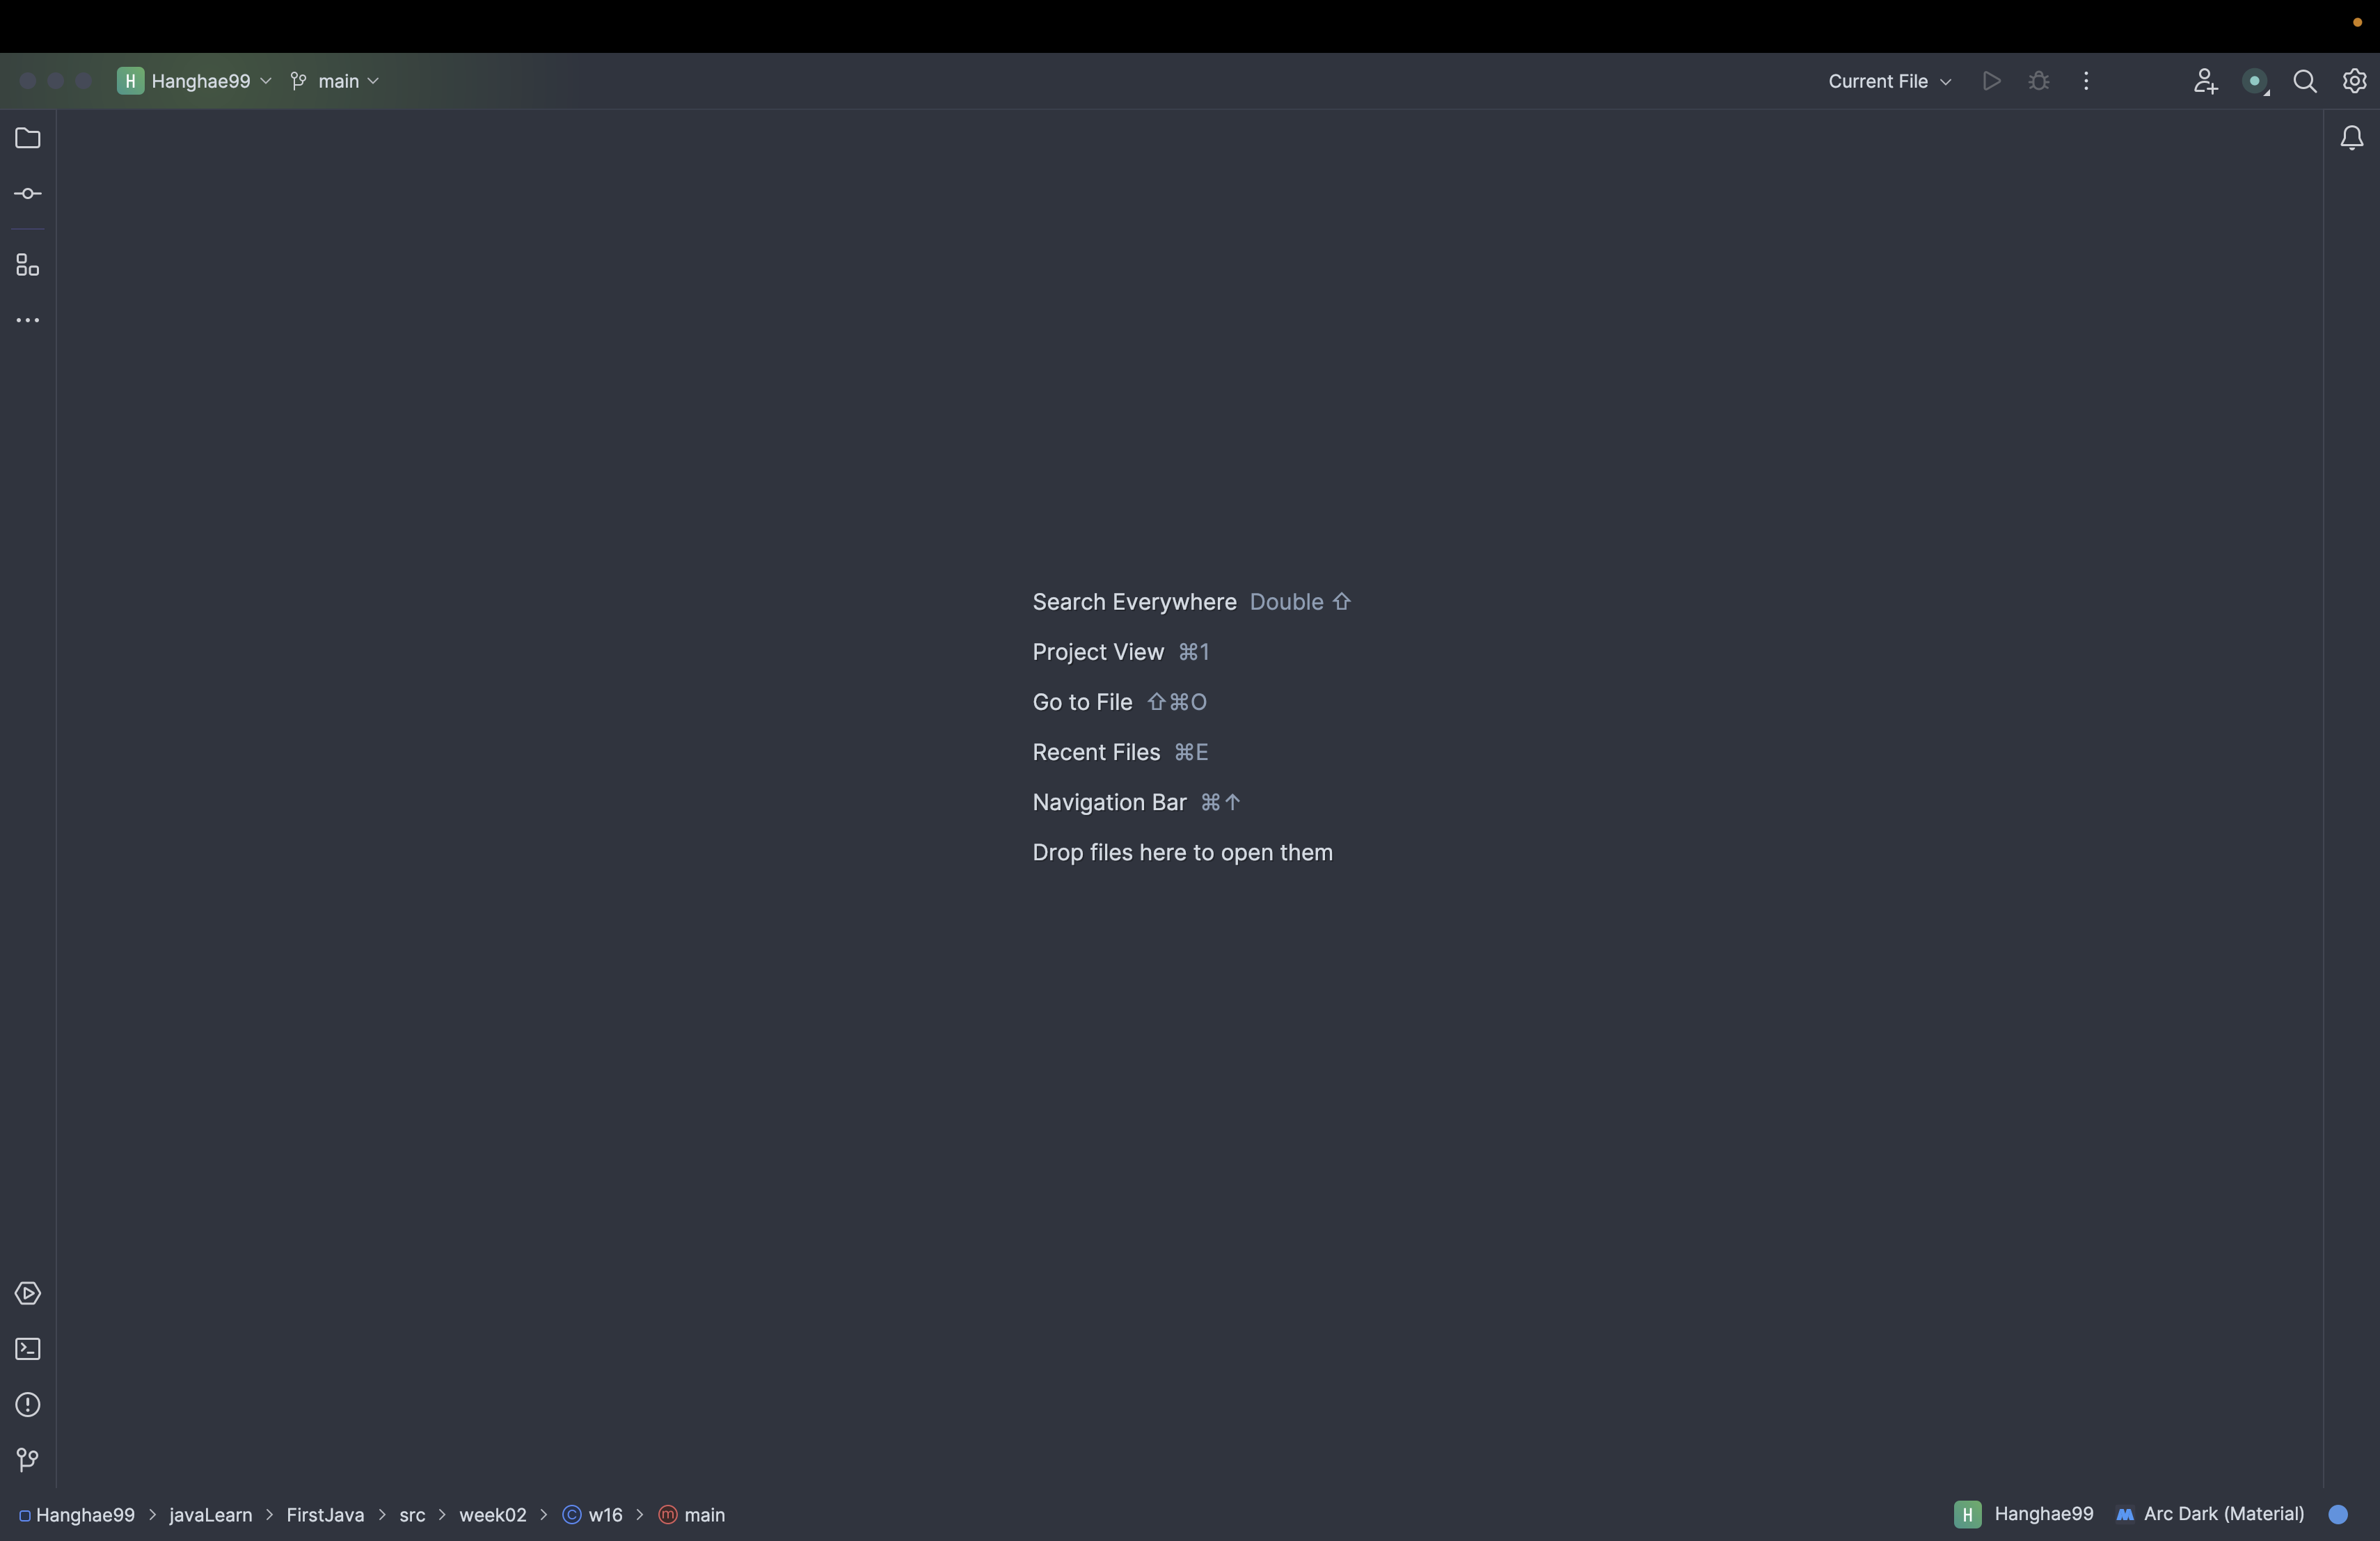Open the Problems tool window

pos(28,1405)
